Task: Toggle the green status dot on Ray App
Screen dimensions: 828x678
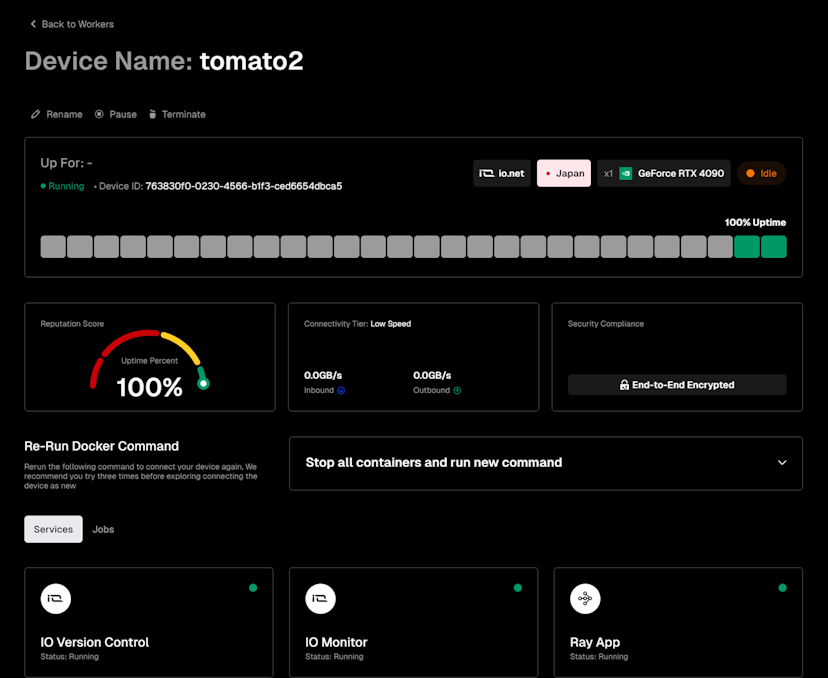Action: (x=782, y=590)
